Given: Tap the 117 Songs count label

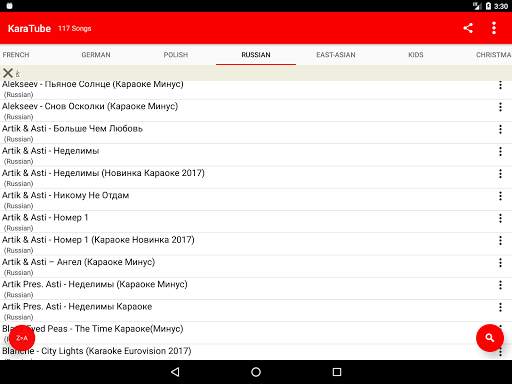Looking at the screenshot, I should pos(75,28).
